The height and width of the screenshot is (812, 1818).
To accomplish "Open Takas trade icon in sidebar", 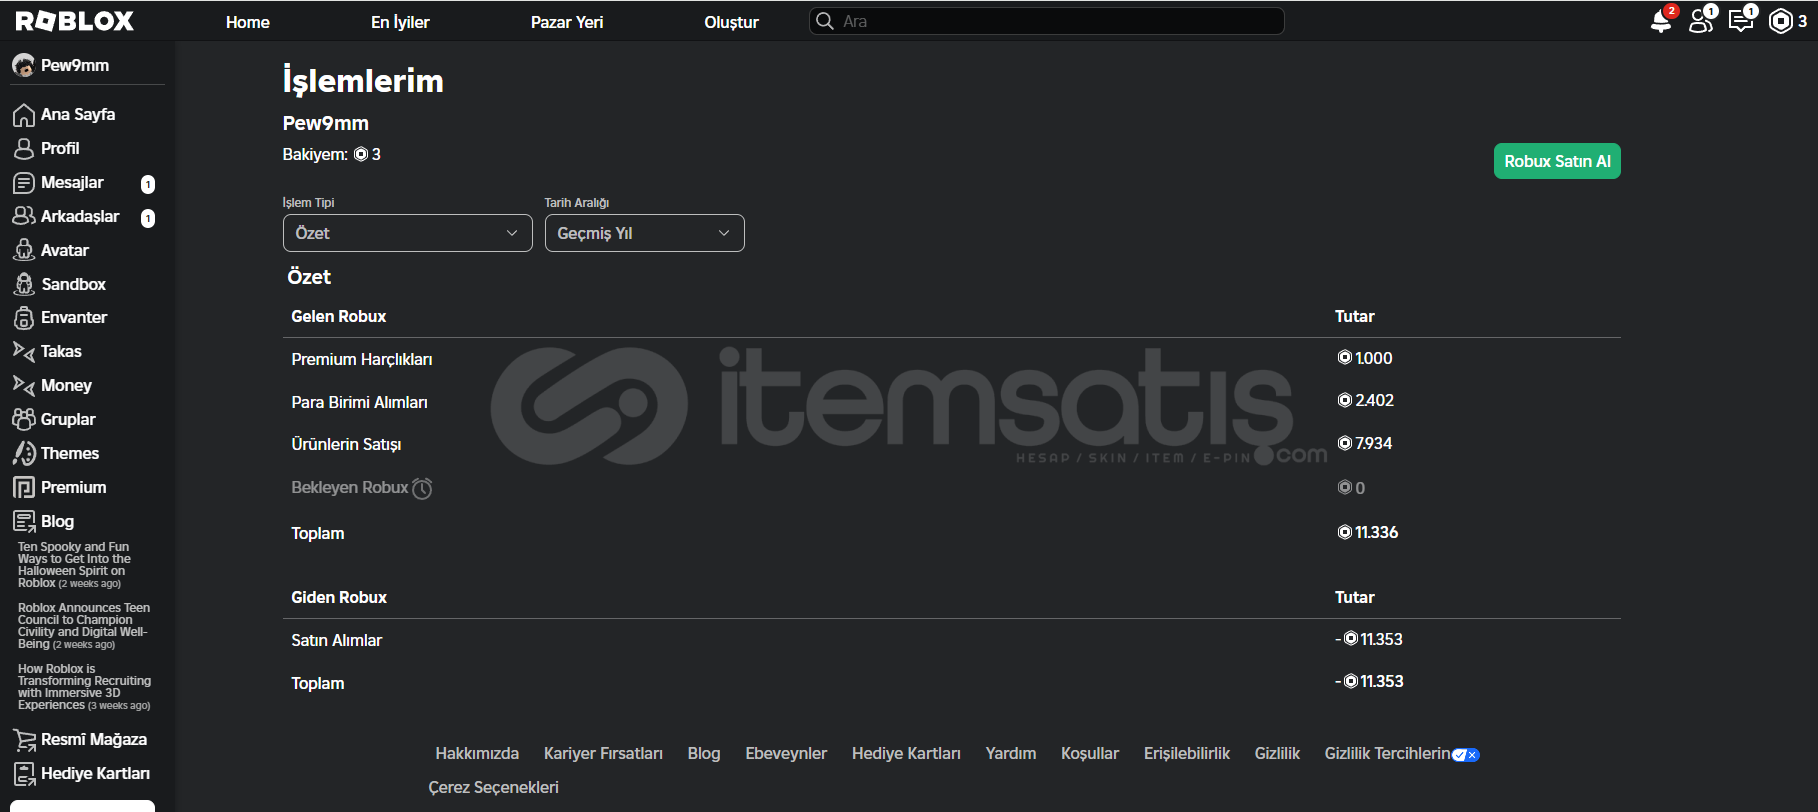I will tap(24, 351).
